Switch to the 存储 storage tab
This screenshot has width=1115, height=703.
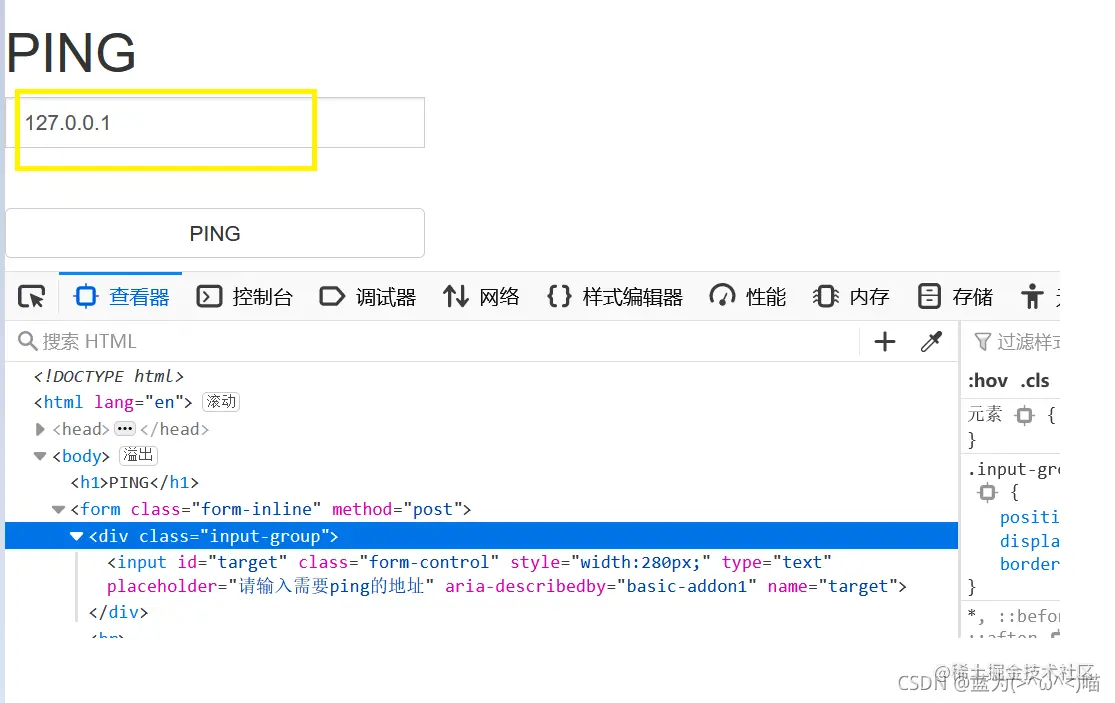click(954, 296)
